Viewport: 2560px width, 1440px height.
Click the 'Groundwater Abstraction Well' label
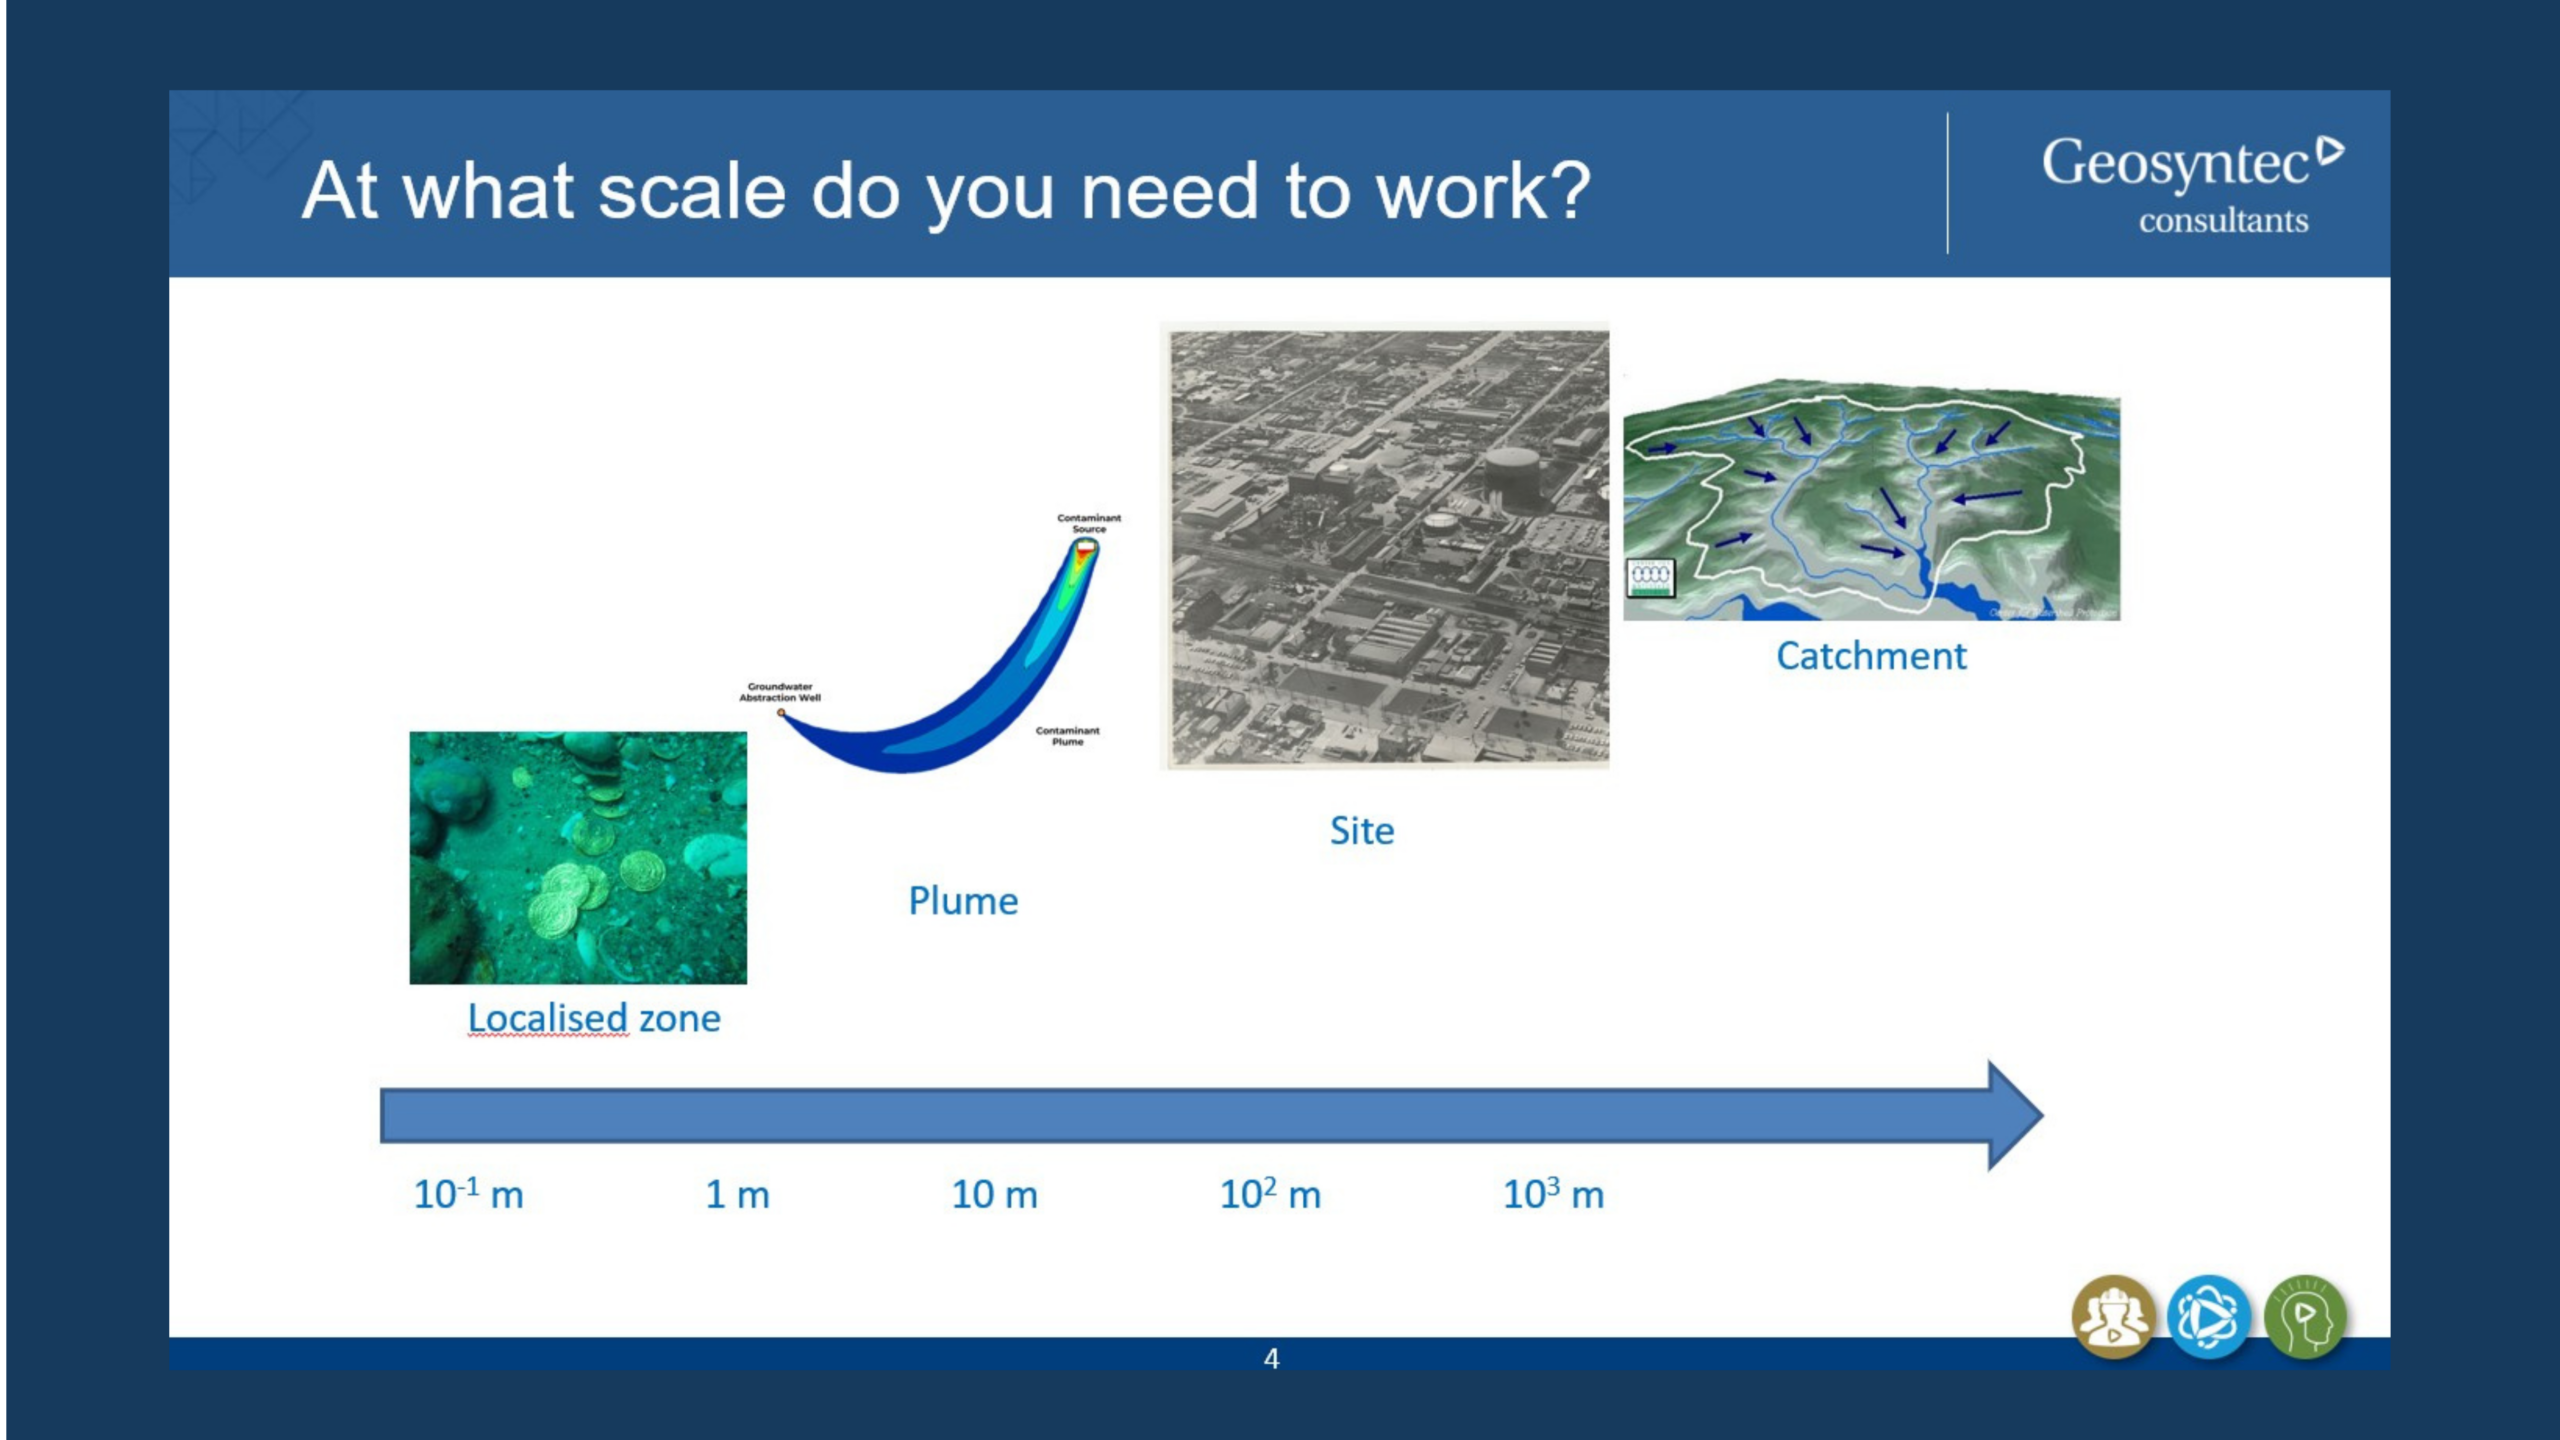[780, 692]
